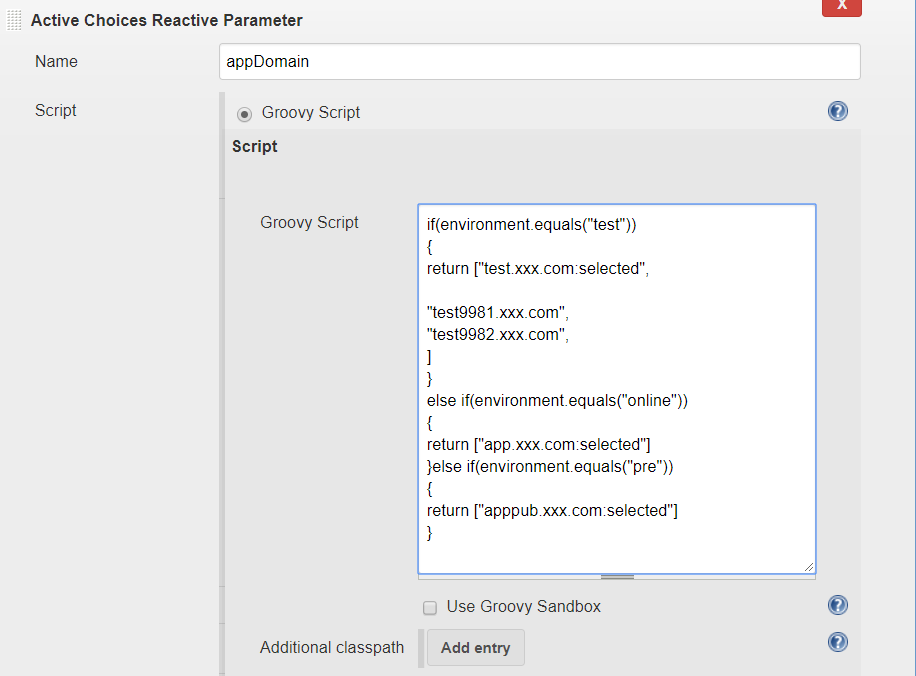Image resolution: width=916 pixels, height=676 pixels.
Task: Open help for the Groovy Script option
Action: point(838,111)
